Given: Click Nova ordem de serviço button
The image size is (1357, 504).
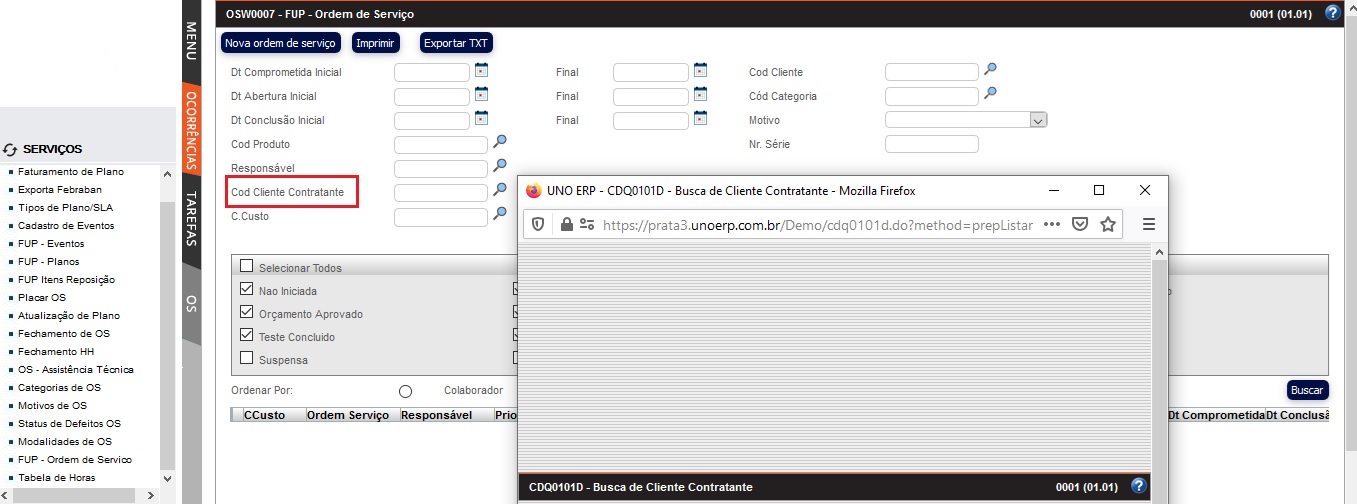Looking at the screenshot, I should click(280, 43).
